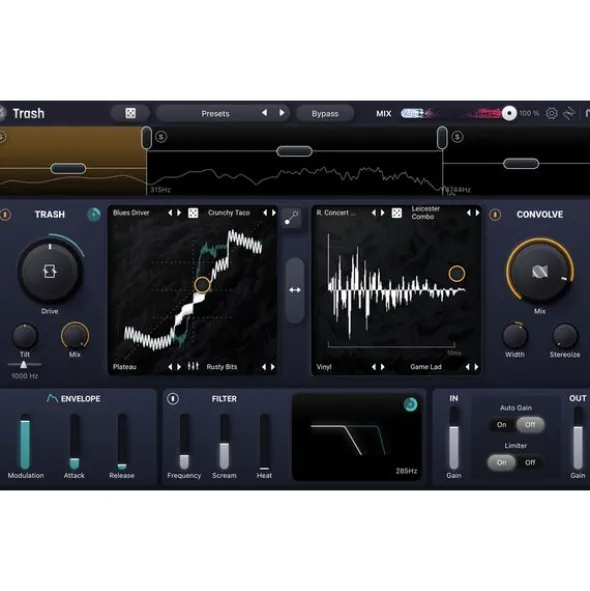Viewport: 590px width, 591px height.
Task: Click the tilt frequency slider at 1000 Hz
Action: tap(24, 364)
